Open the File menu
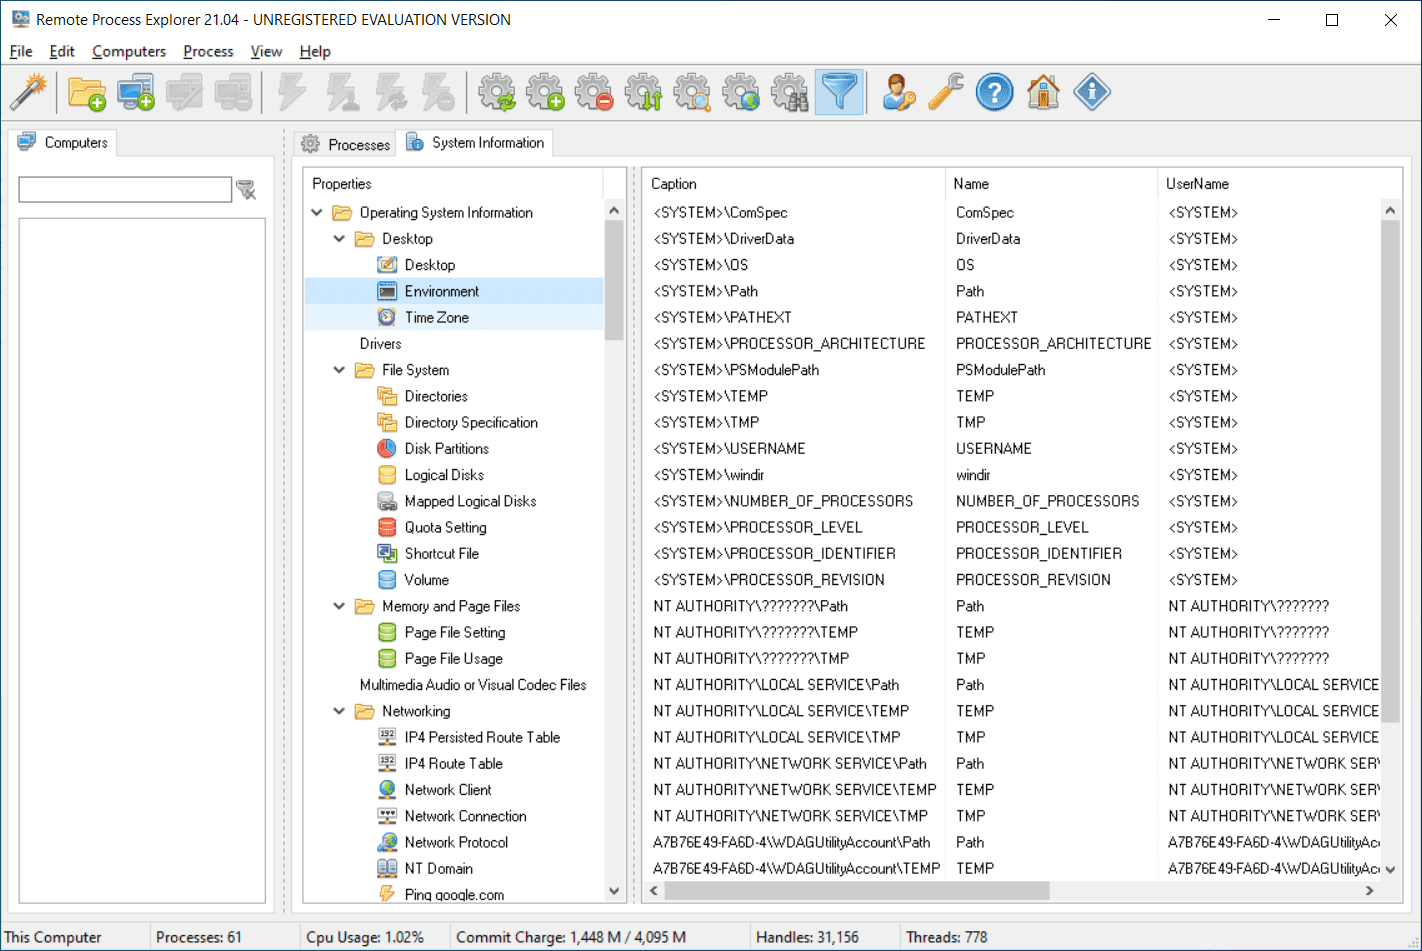This screenshot has height=951, width=1422. click(21, 51)
